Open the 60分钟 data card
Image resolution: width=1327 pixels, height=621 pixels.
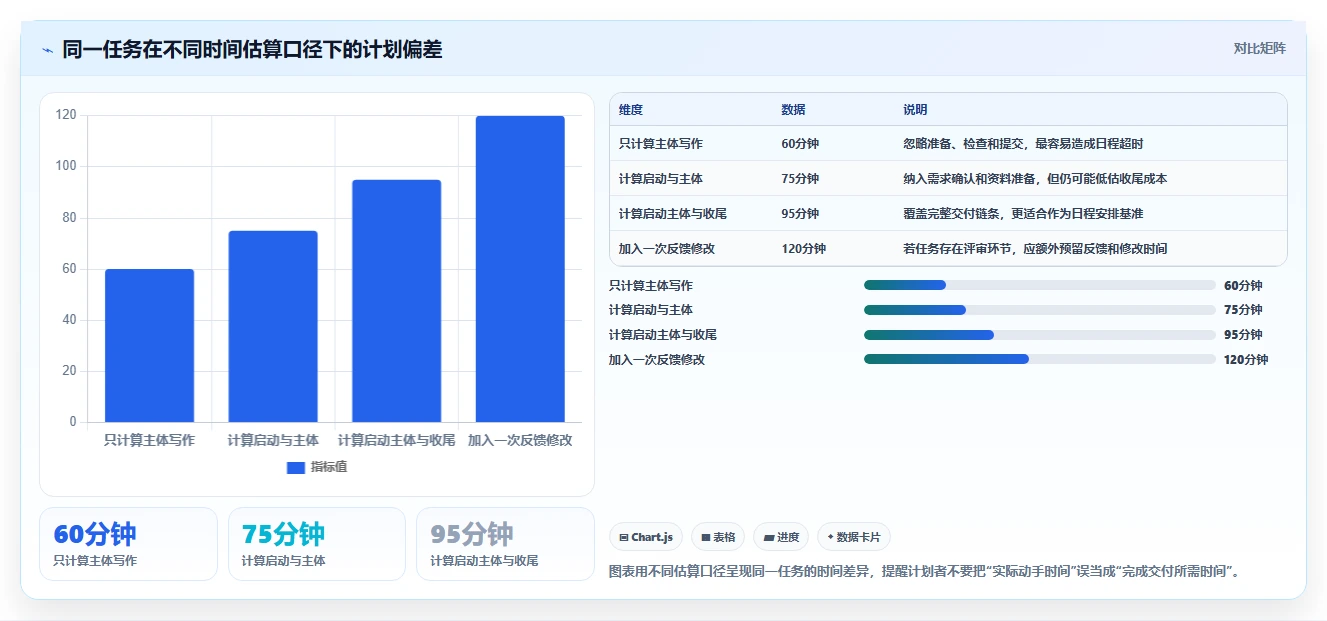(x=128, y=544)
